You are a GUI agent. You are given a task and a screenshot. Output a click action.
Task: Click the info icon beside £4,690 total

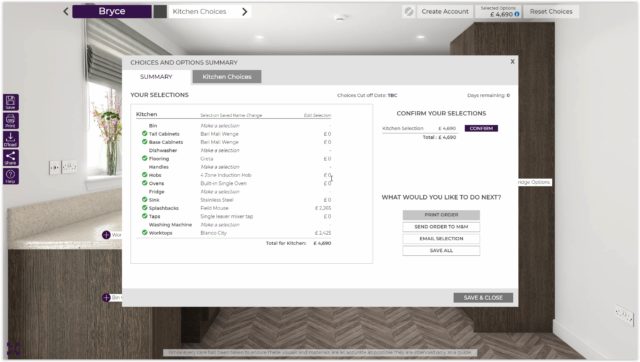click(517, 14)
